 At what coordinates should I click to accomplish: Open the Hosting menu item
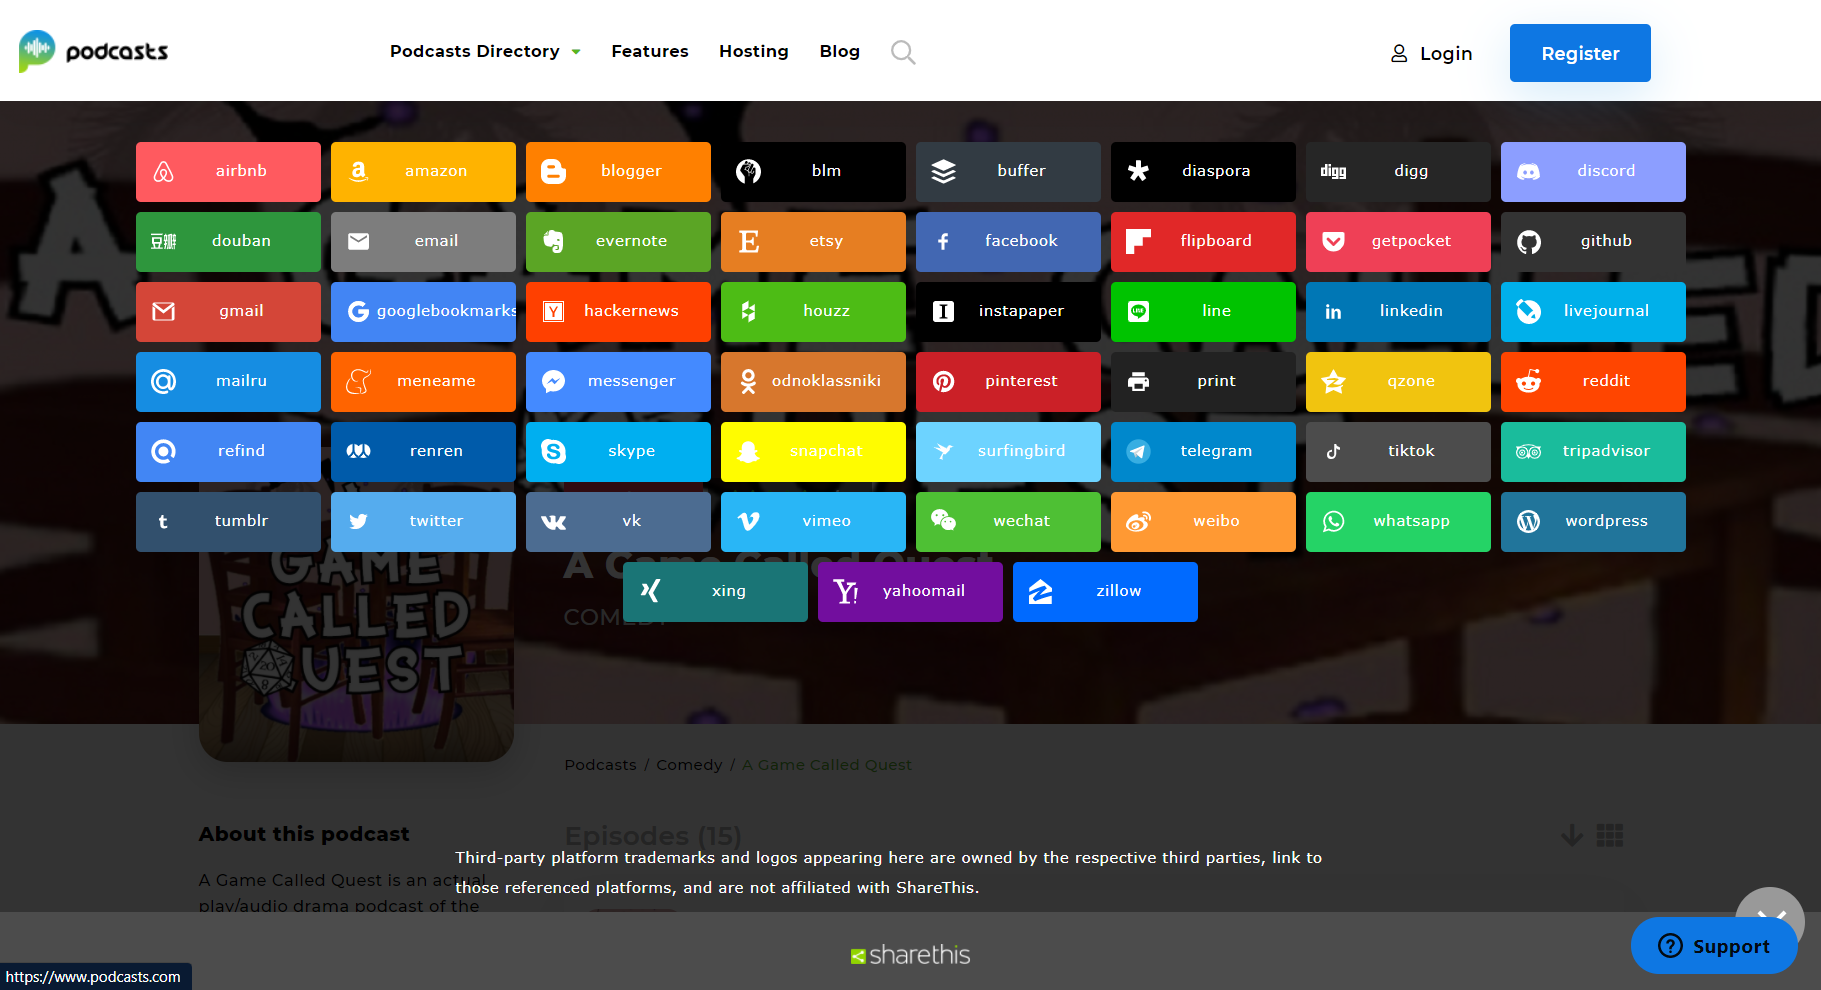tap(754, 51)
